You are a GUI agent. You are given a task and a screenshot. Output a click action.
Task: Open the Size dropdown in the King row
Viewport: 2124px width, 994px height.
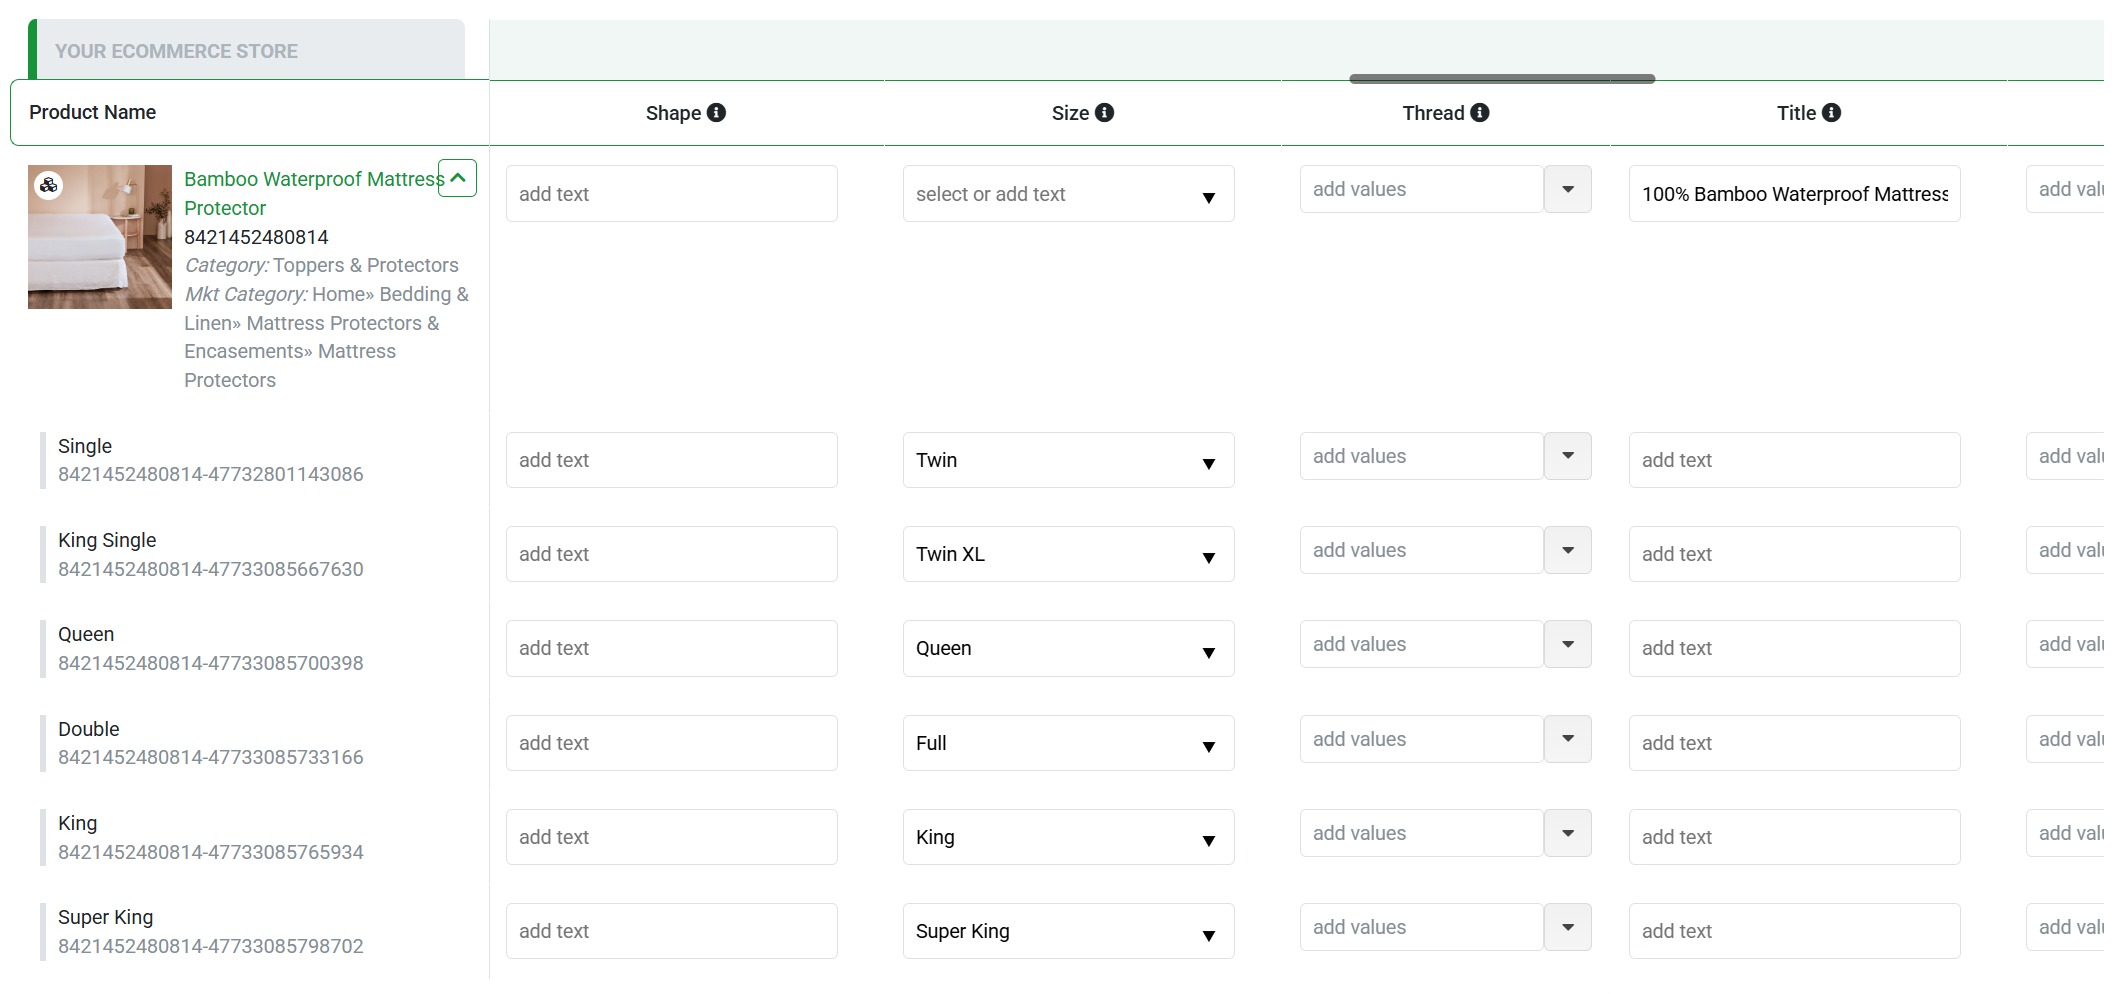coord(1068,837)
